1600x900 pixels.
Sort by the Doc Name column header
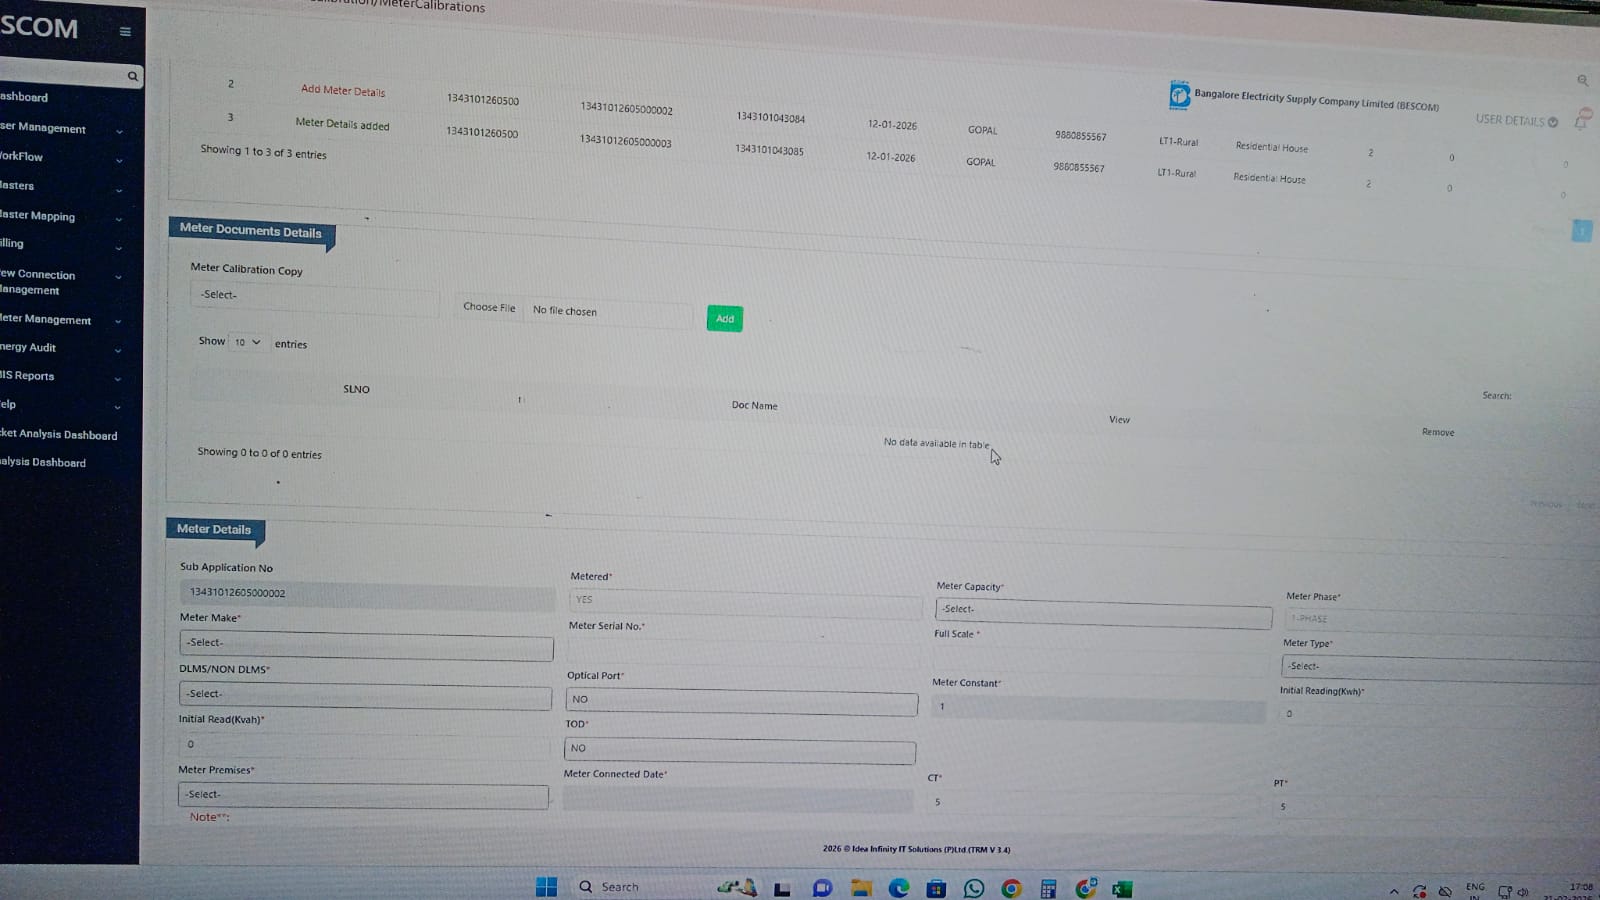pos(754,405)
